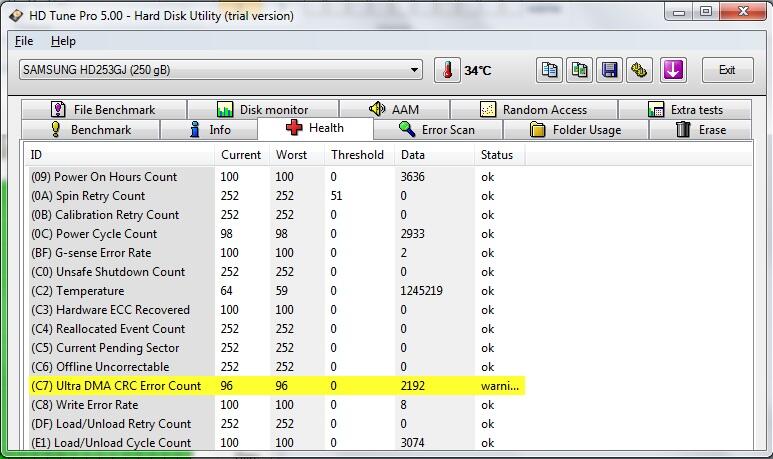Select the Power Cycle Count row
The height and width of the screenshot is (459, 773).
point(275,234)
